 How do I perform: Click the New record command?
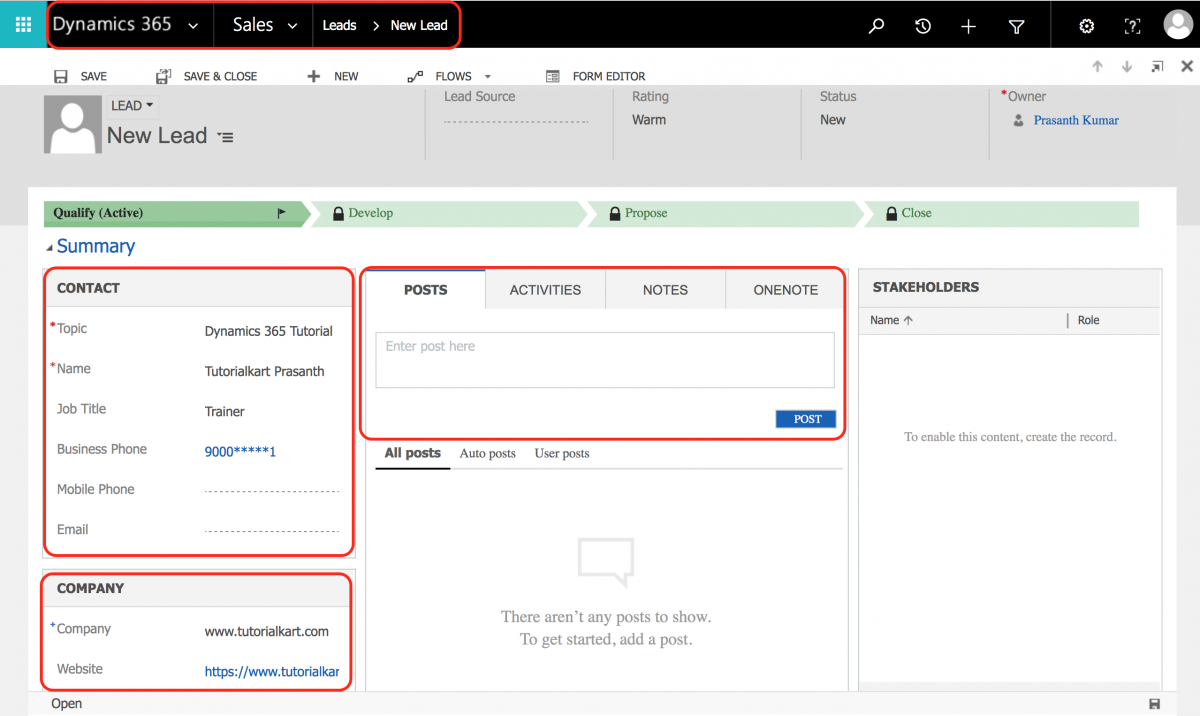click(x=333, y=76)
